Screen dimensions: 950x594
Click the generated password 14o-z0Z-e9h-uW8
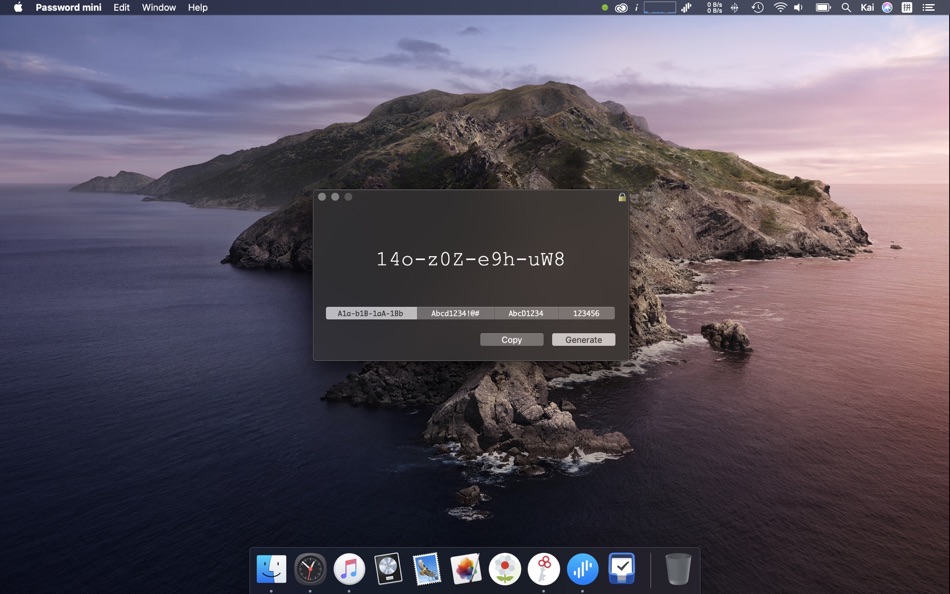(x=471, y=259)
